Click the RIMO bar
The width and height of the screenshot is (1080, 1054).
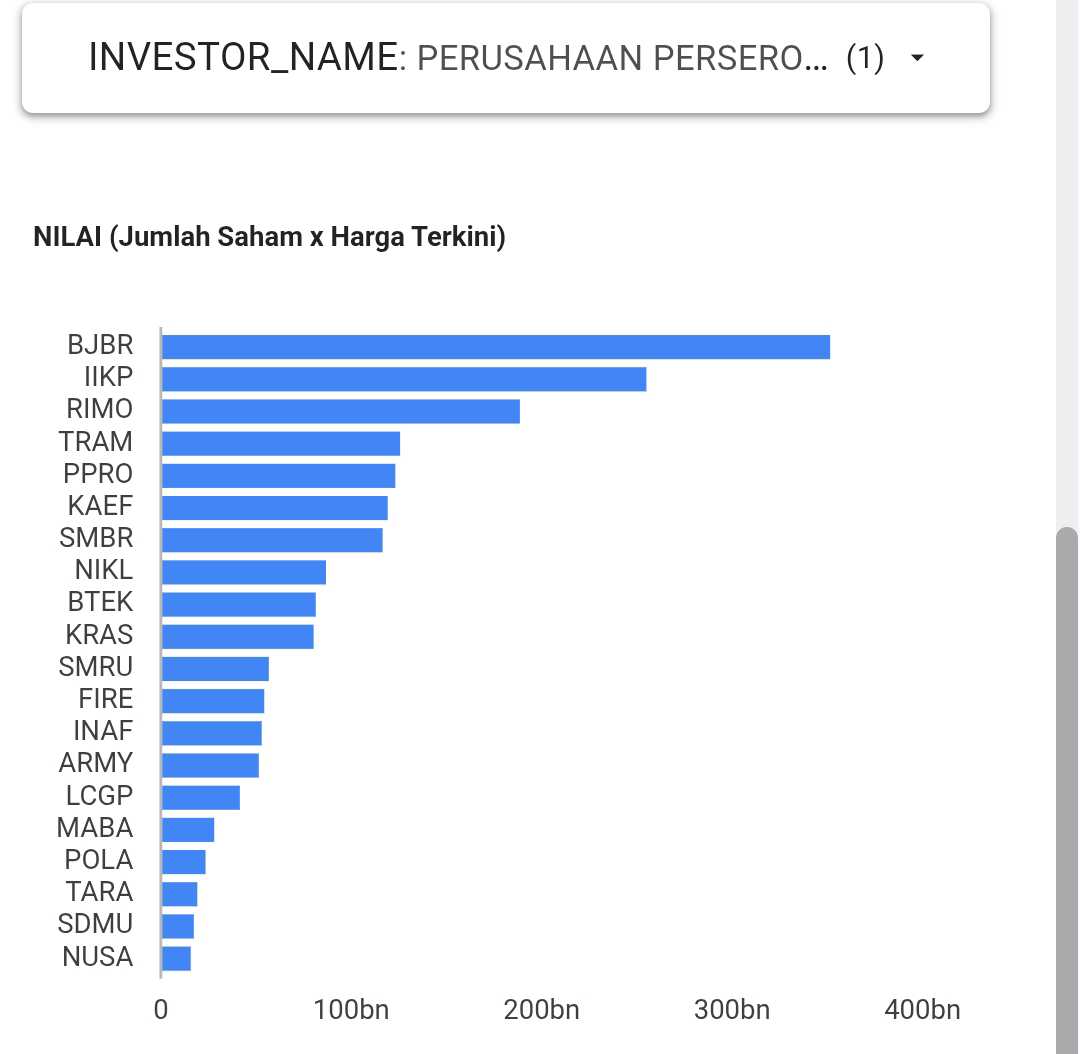[340, 411]
